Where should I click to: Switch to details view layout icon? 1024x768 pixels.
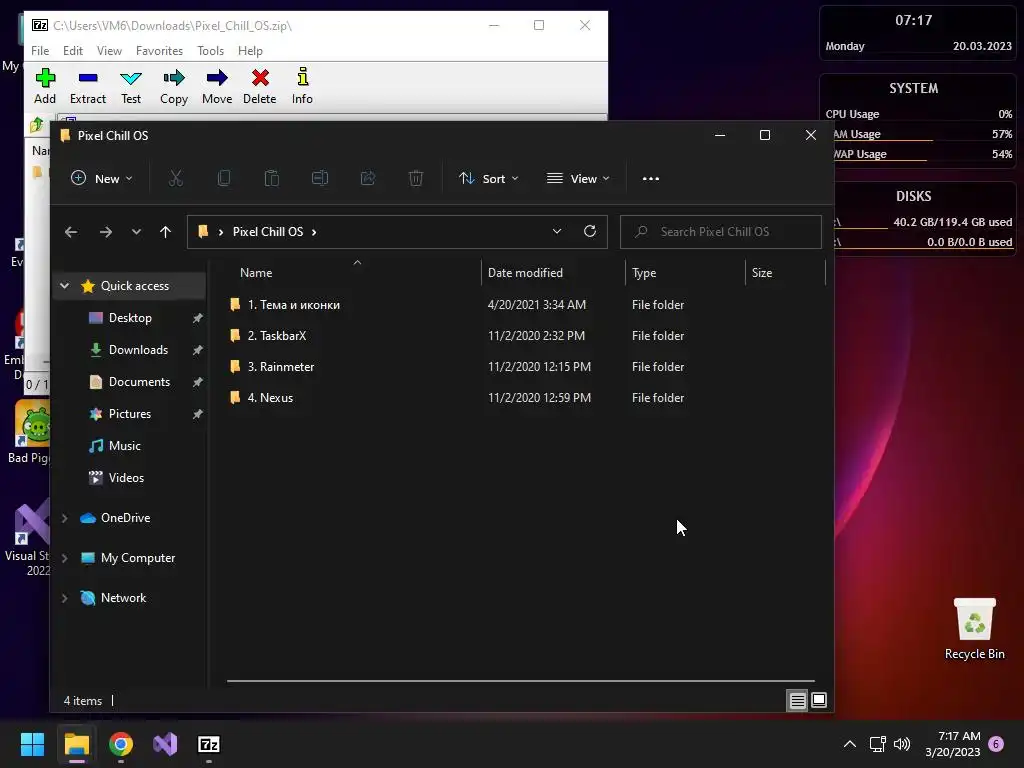[x=797, y=701]
